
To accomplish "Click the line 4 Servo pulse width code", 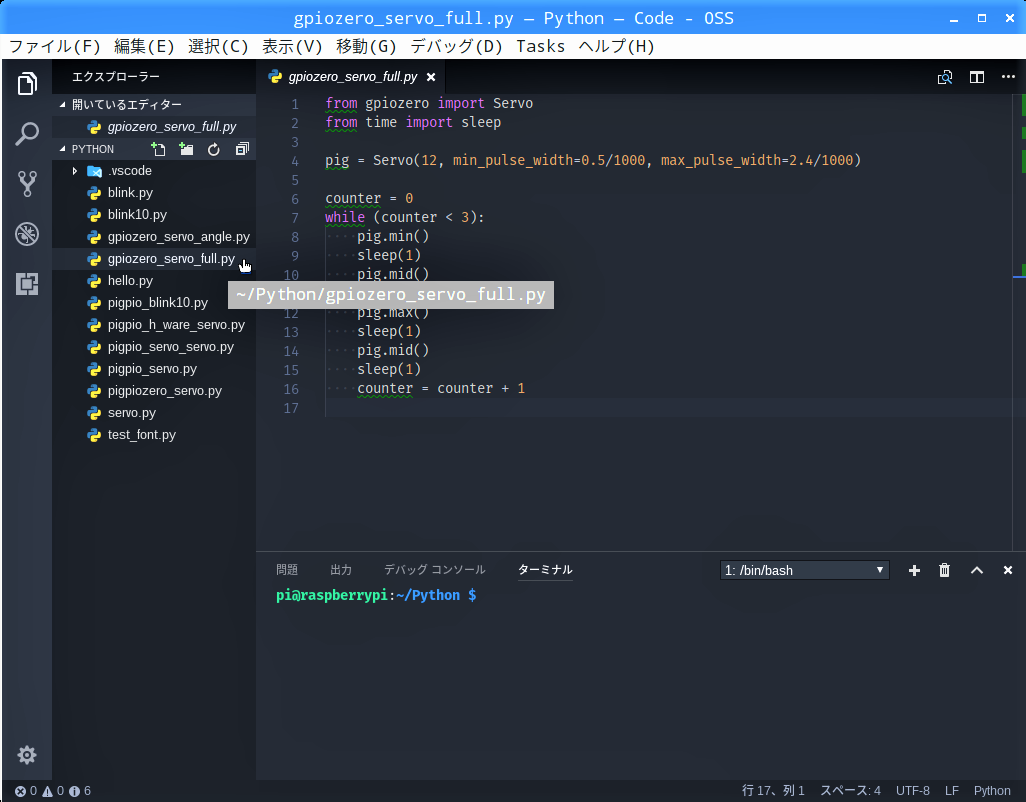I will pyautogui.click(x=593, y=161).
